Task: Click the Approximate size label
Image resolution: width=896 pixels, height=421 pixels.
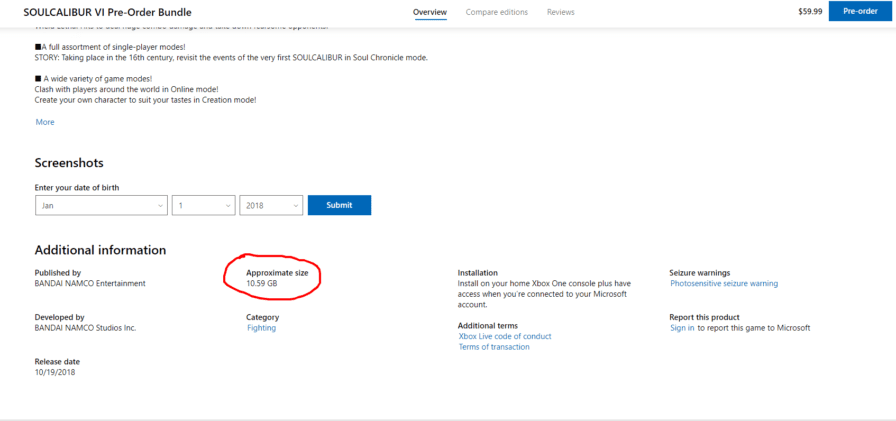Action: (277, 273)
